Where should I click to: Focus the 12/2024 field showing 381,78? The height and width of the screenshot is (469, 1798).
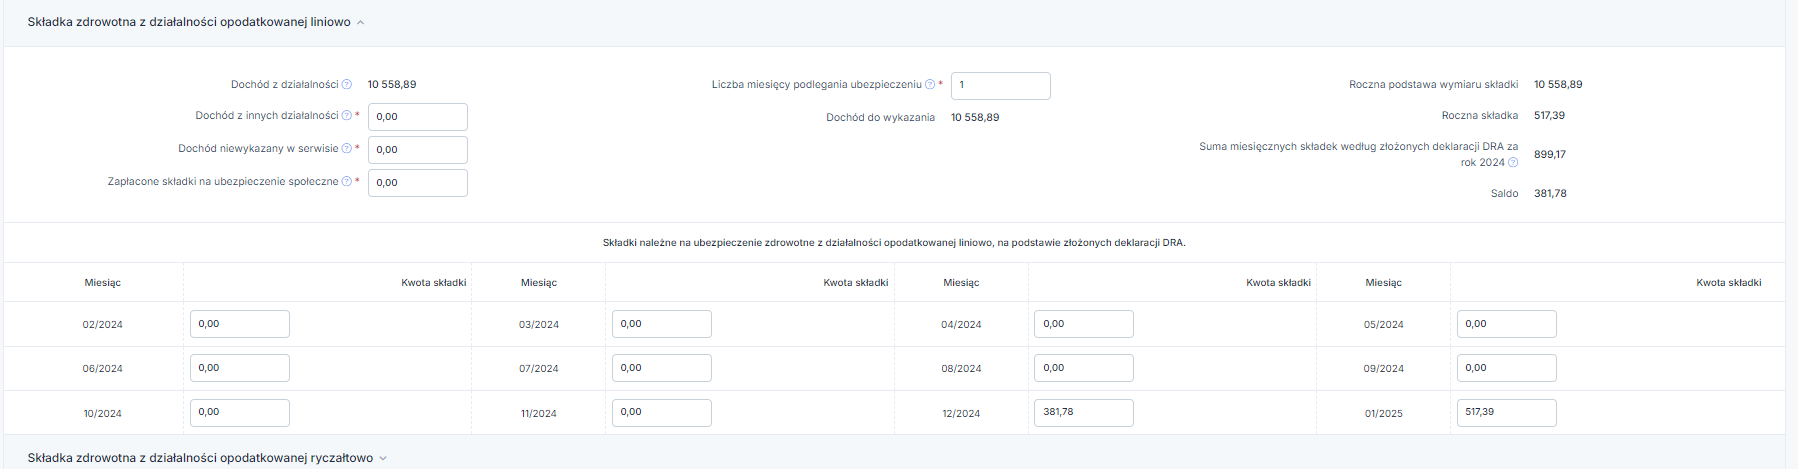1084,413
